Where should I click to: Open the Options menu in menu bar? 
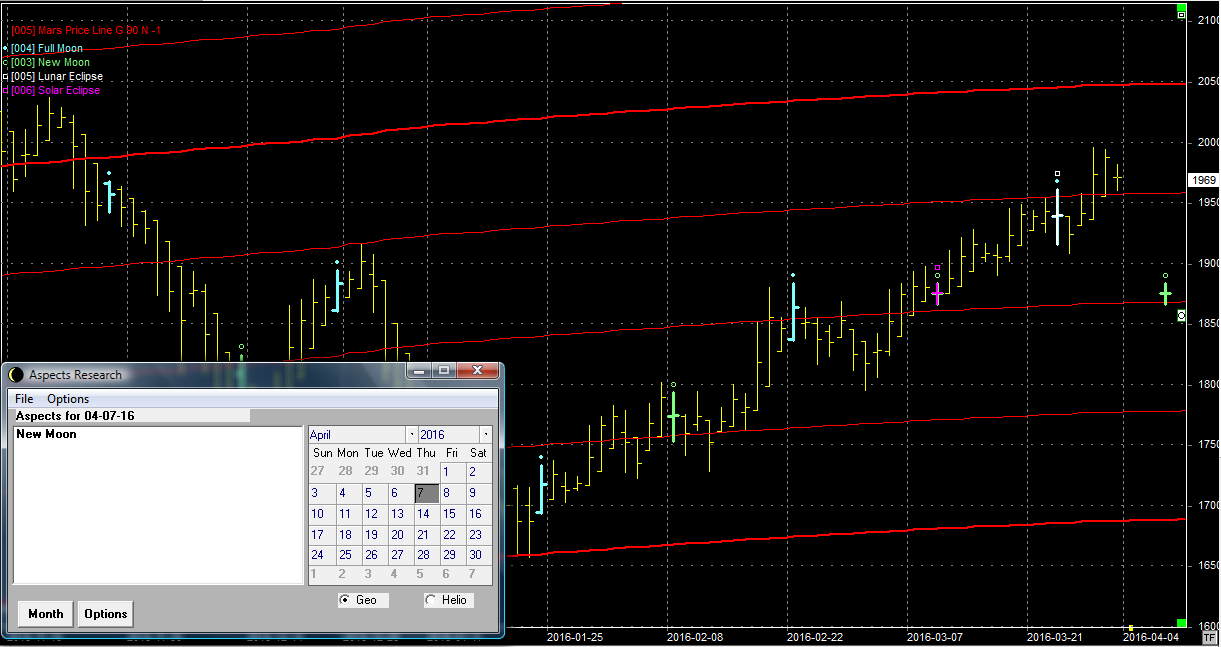pyautogui.click(x=68, y=399)
